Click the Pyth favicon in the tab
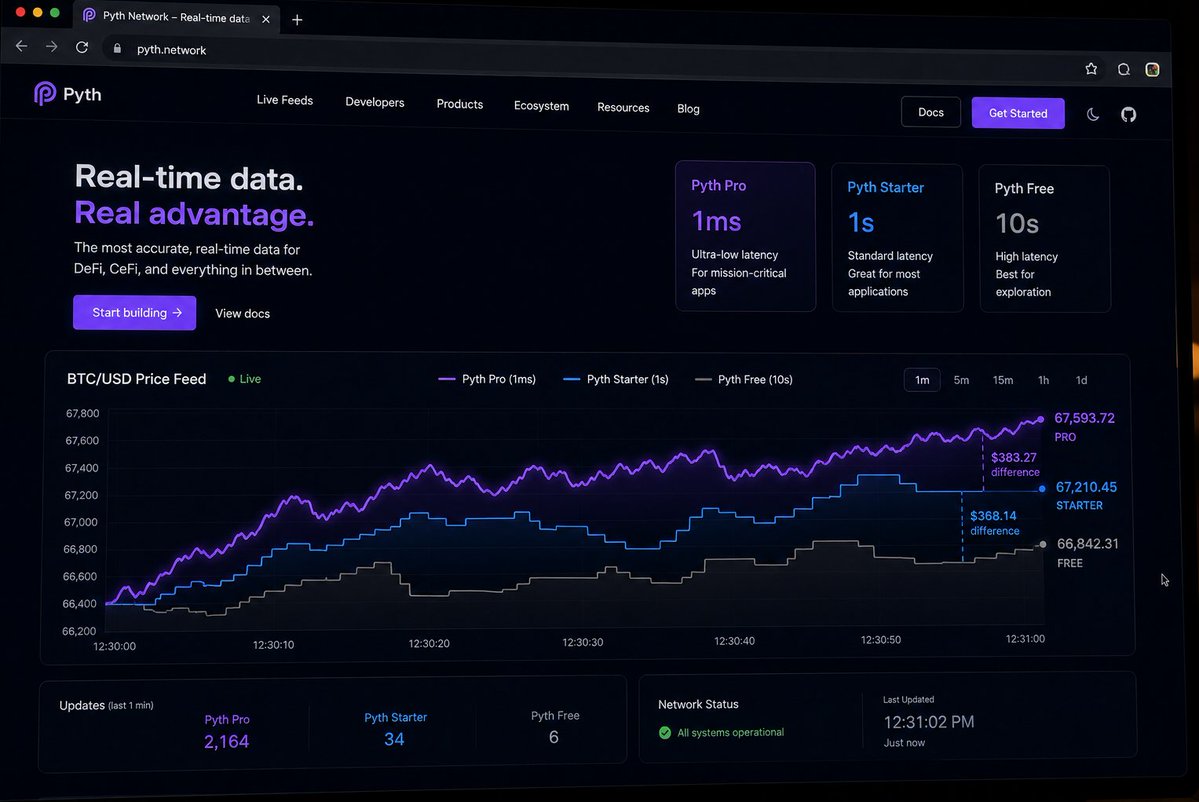 tap(89, 15)
